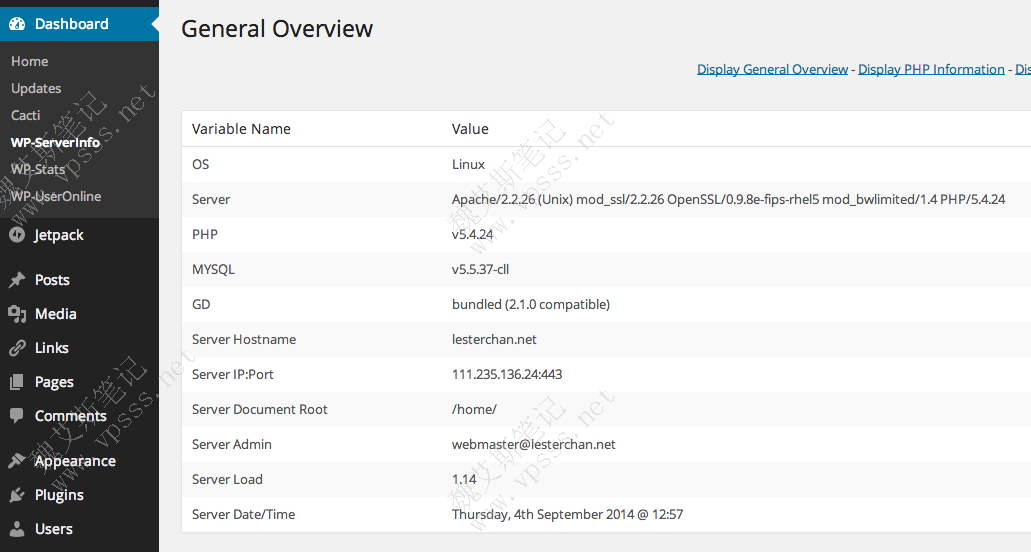The image size is (1031, 552).
Task: Click the General Overview page heading
Action: tap(277, 29)
